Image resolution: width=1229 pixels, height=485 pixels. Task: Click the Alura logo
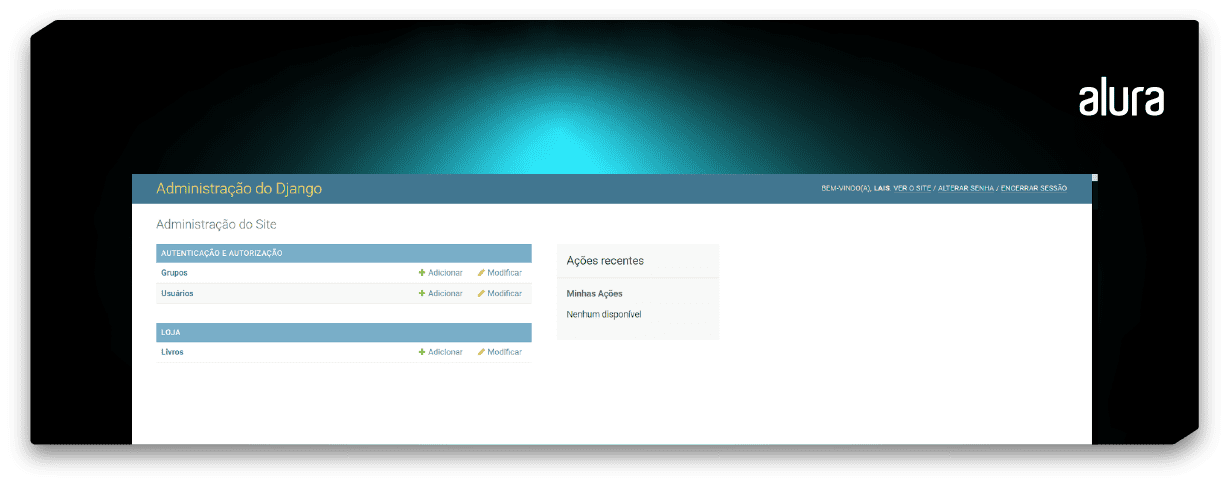[1120, 100]
